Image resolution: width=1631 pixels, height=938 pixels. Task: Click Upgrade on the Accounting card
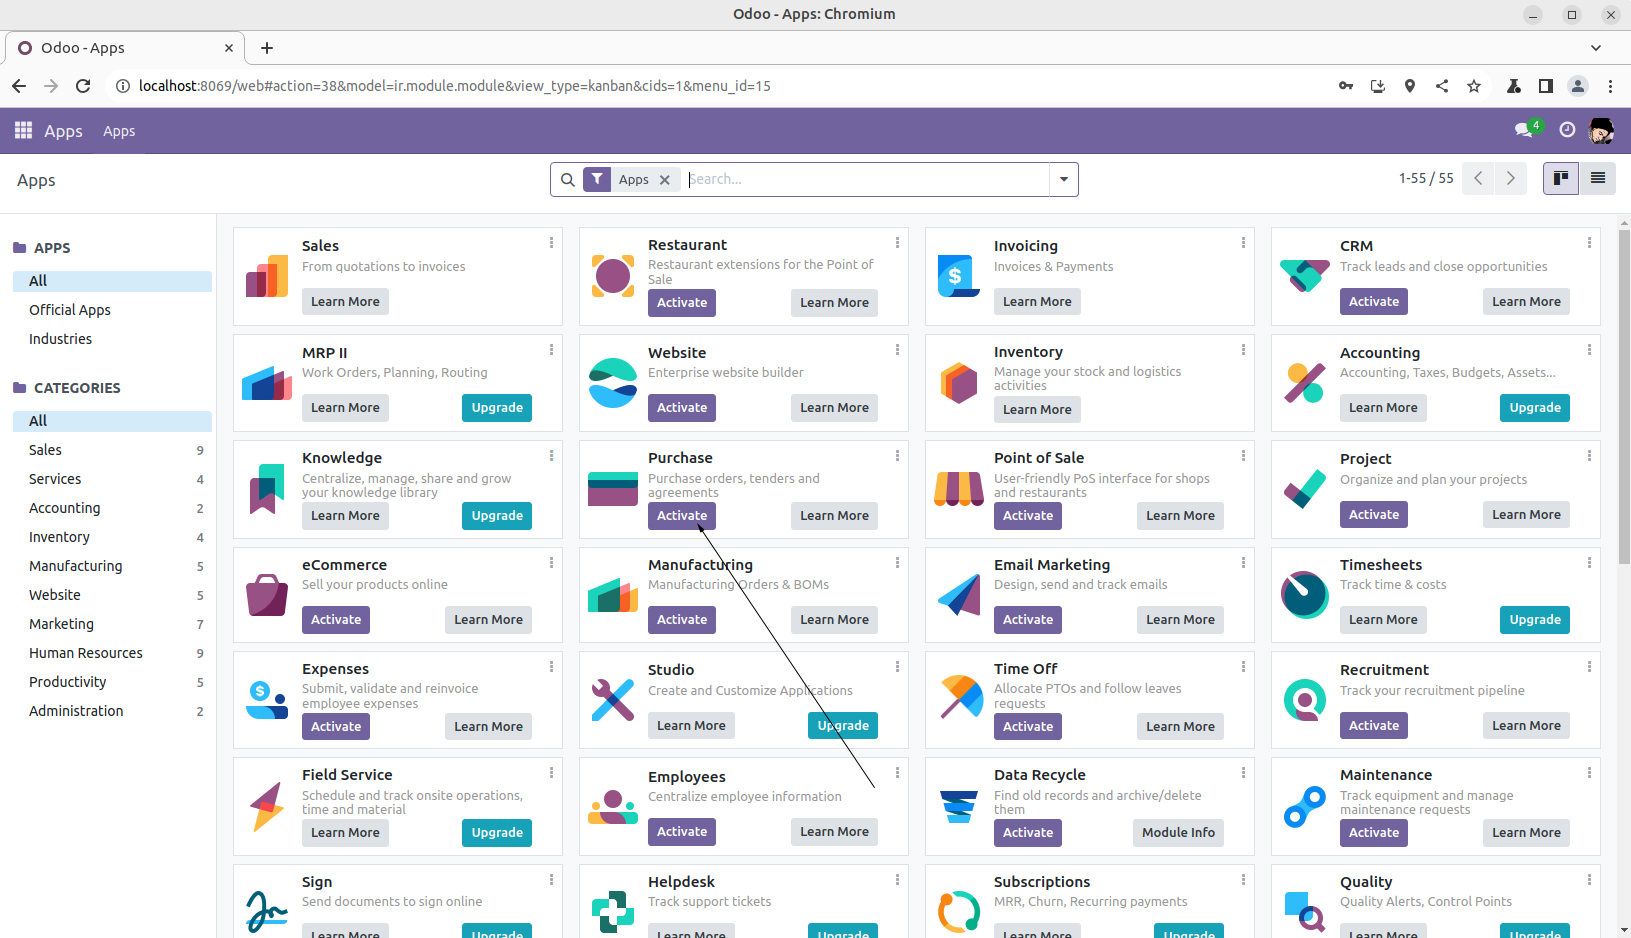tap(1534, 408)
